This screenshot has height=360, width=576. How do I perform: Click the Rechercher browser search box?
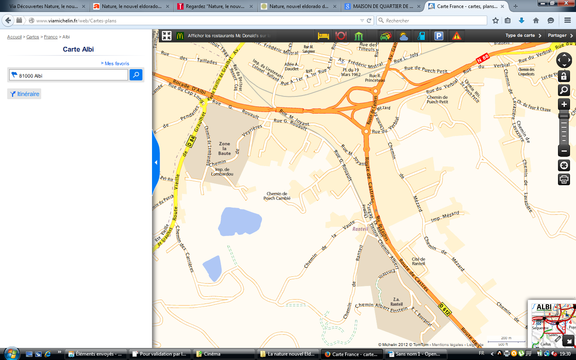432,21
